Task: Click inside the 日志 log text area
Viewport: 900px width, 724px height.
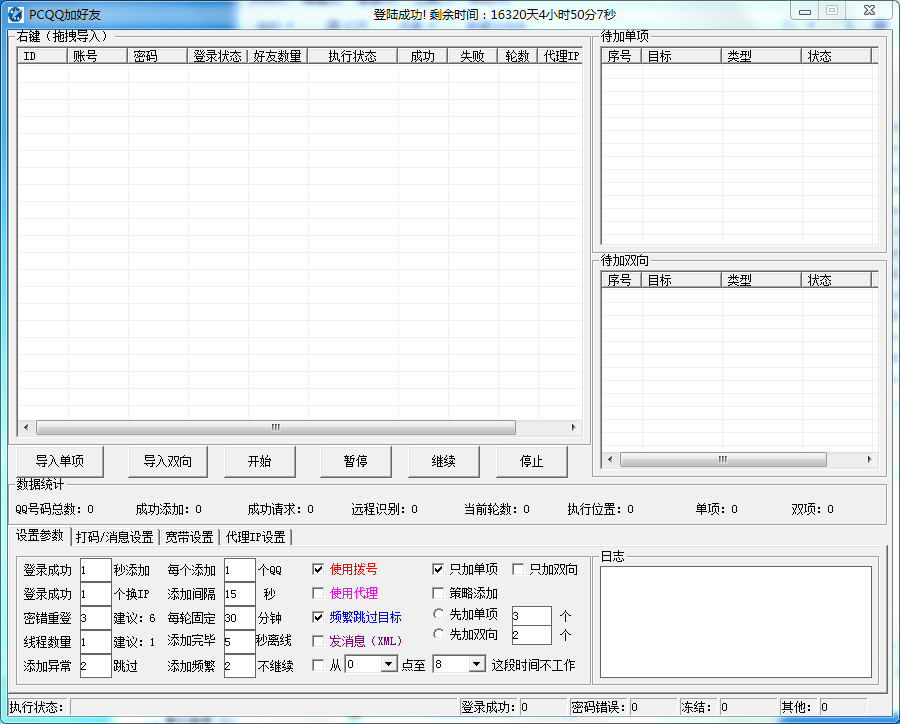Action: (736, 622)
